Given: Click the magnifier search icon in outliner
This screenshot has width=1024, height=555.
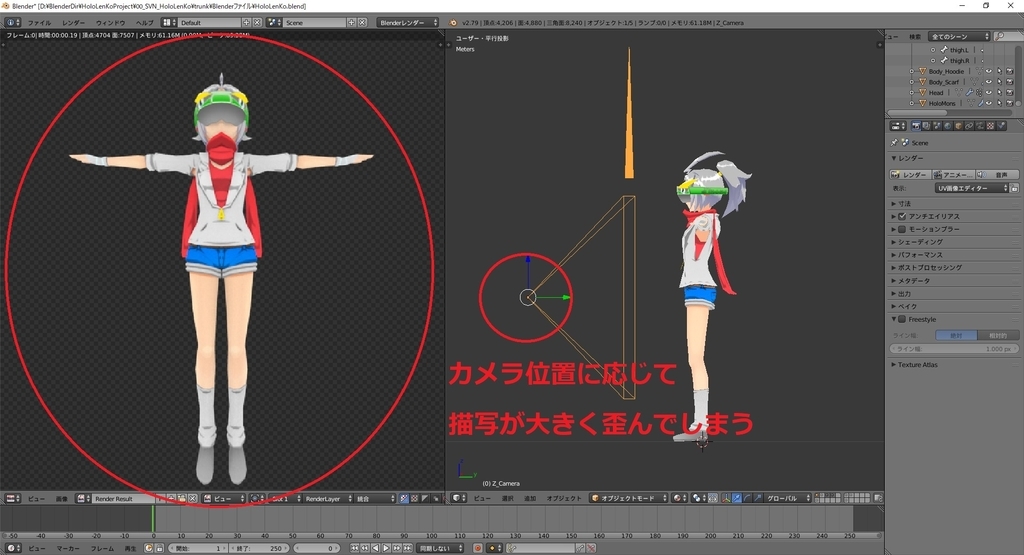Looking at the screenshot, I should (x=999, y=36).
